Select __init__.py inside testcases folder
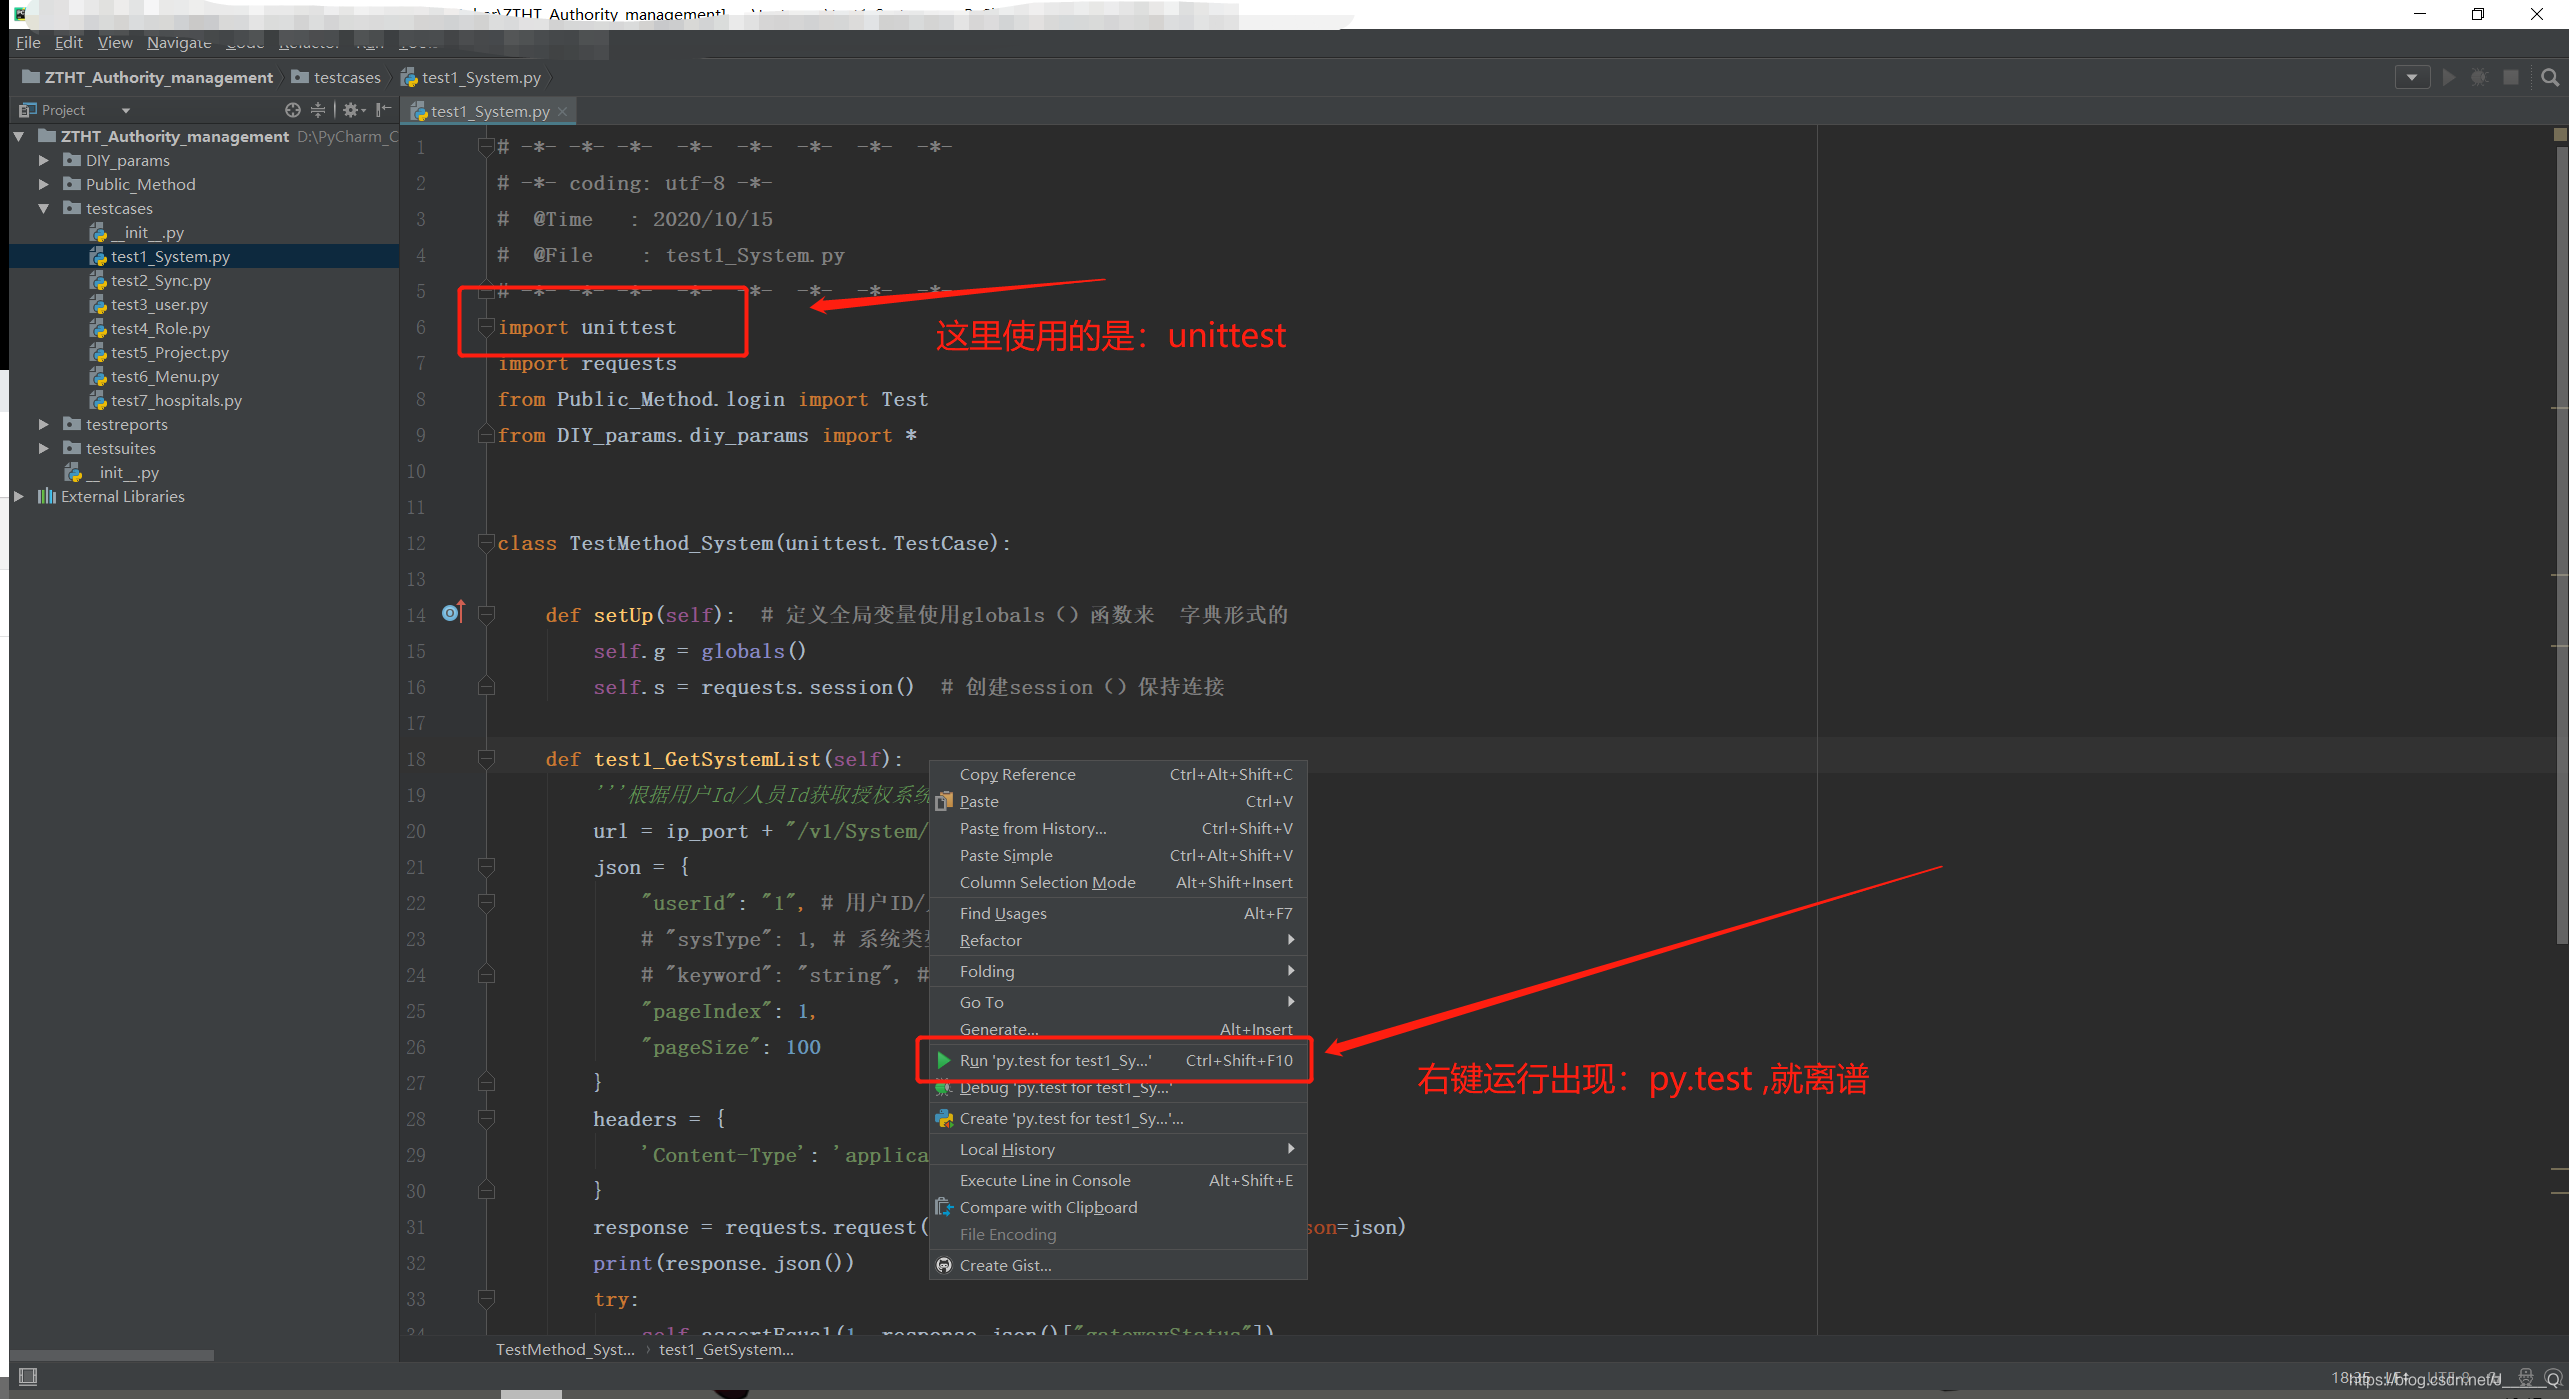 click(147, 232)
